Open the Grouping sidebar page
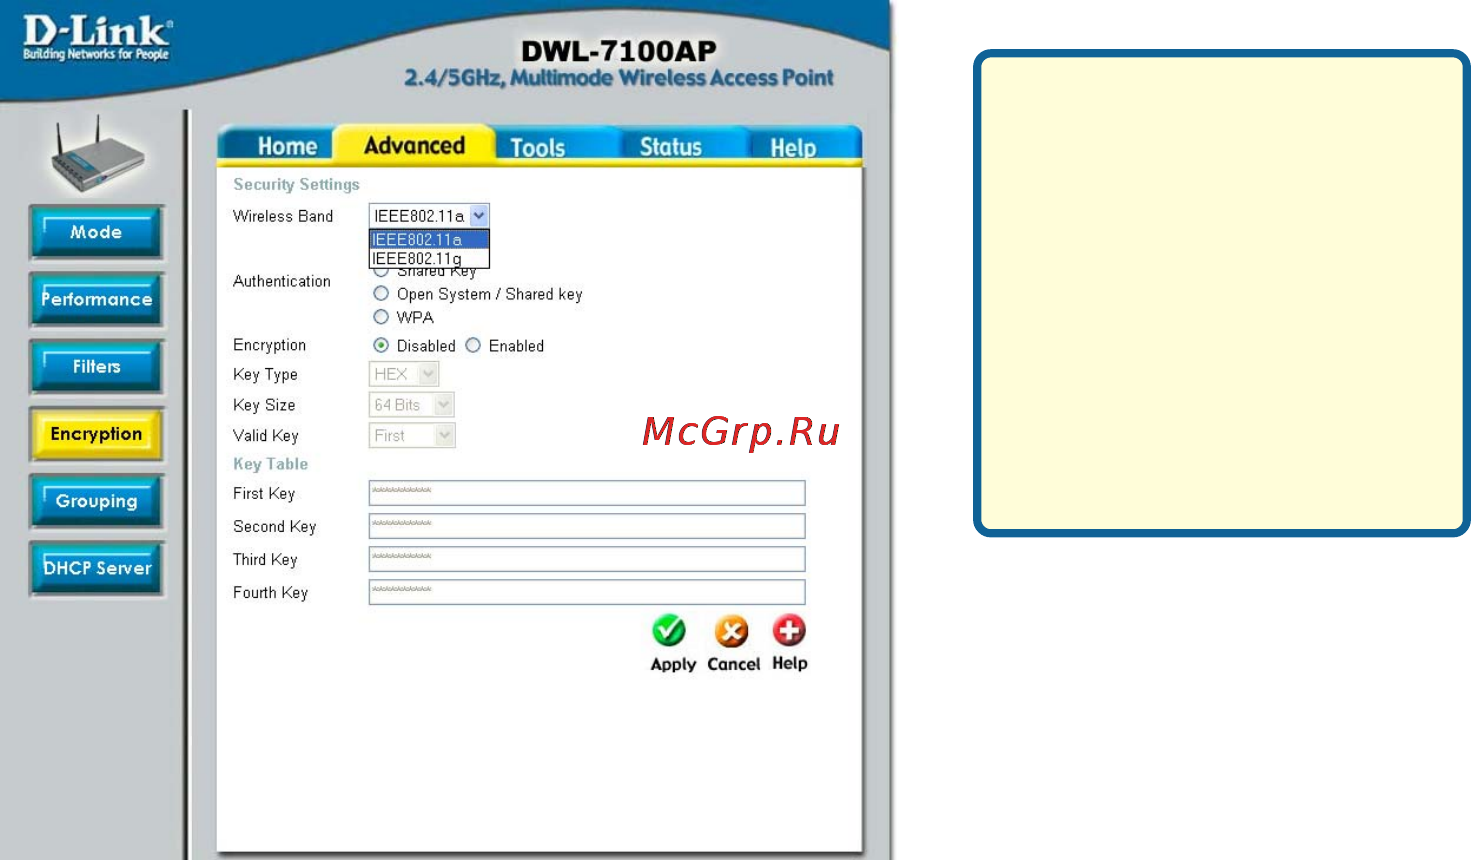 tap(96, 501)
